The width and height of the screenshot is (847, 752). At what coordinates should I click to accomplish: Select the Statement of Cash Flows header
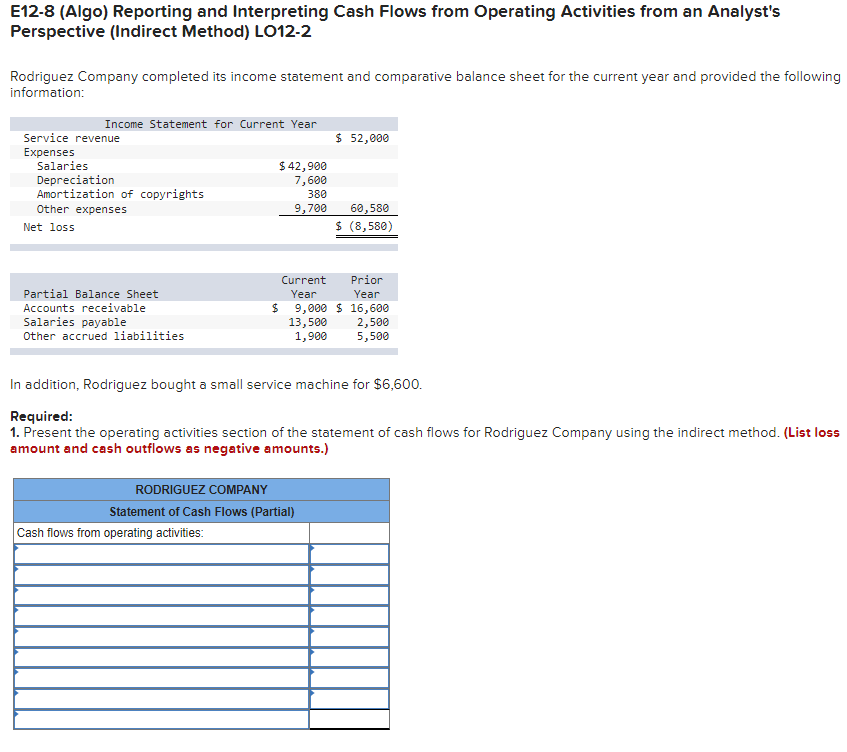(200, 511)
